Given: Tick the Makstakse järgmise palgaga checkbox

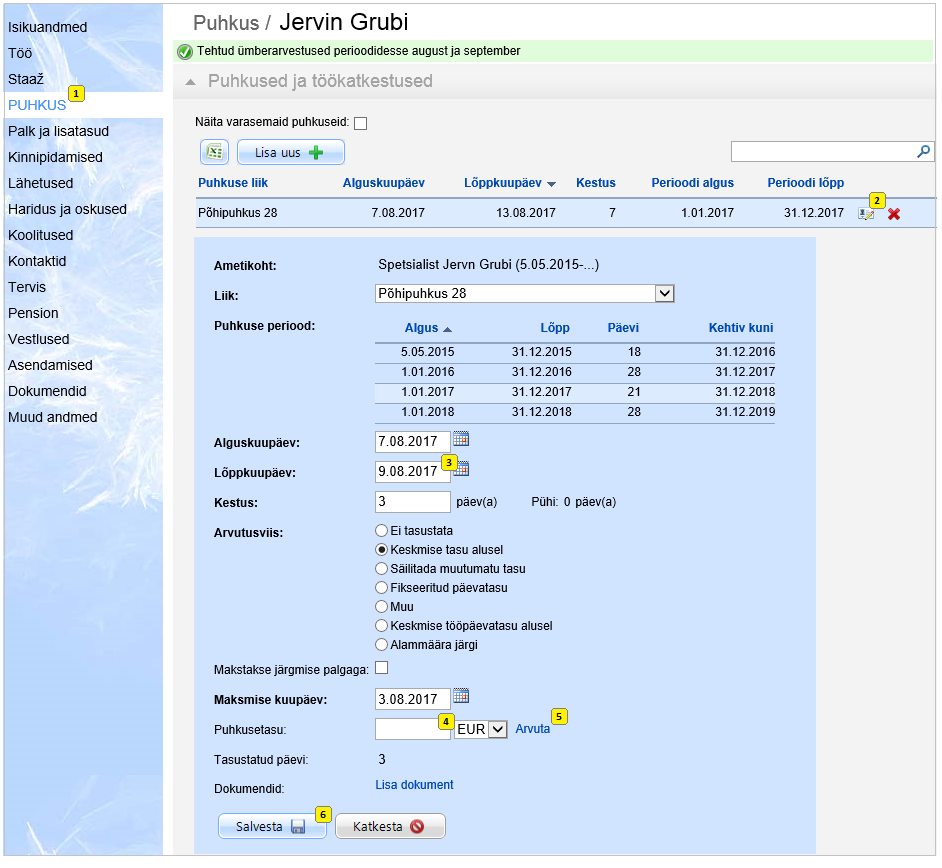Looking at the screenshot, I should (381, 668).
